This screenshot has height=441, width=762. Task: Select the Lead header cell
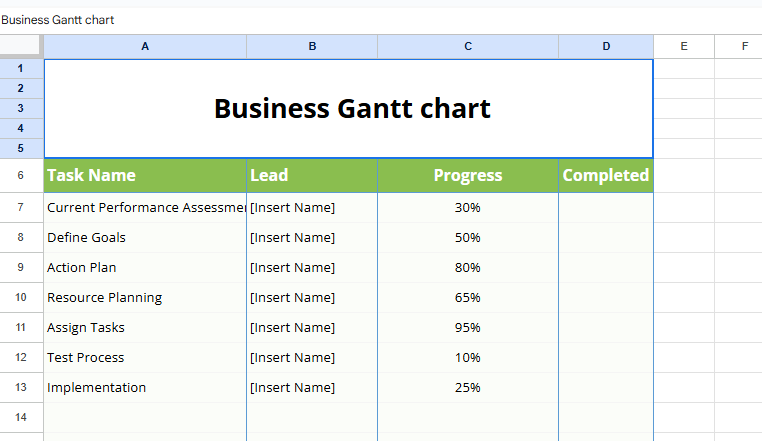pos(311,175)
